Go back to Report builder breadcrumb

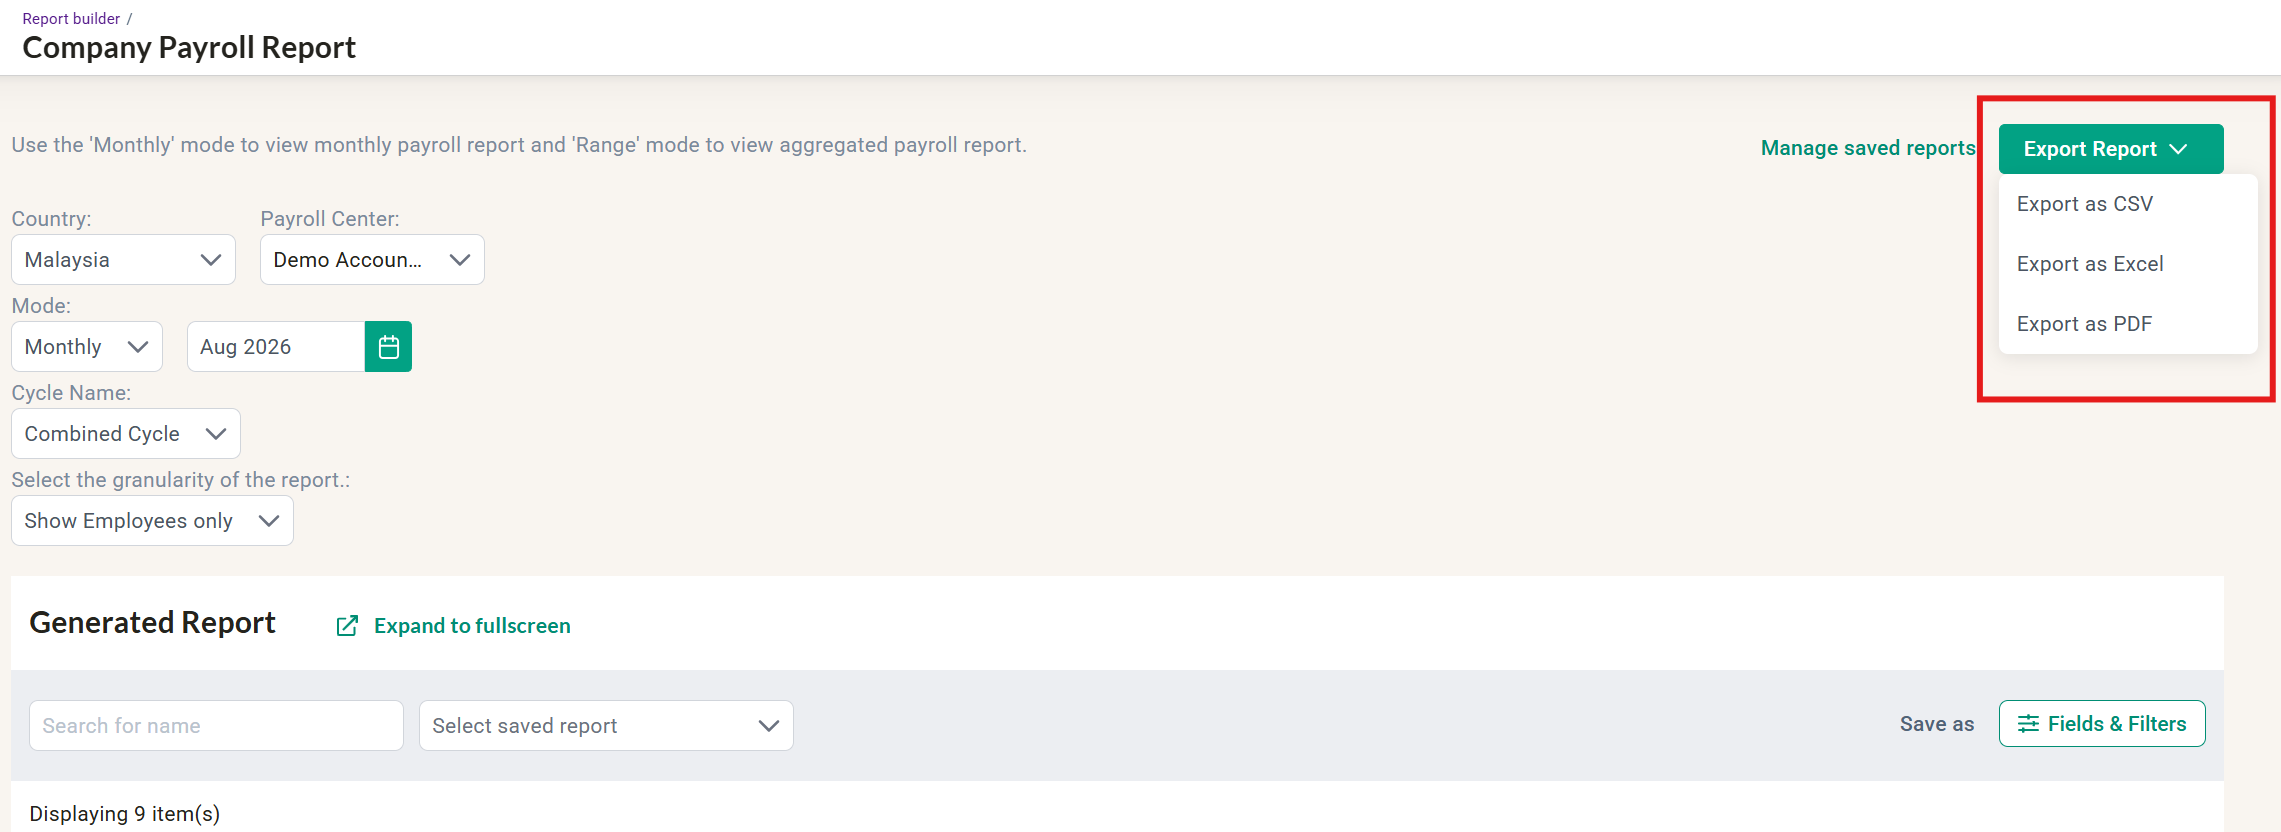click(71, 18)
